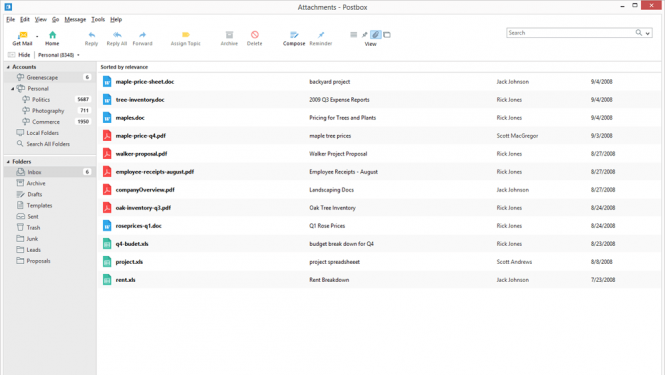Image resolution: width=665 pixels, height=375 pixels.
Task: Select the Commerce topic folder
Action: (x=50, y=122)
